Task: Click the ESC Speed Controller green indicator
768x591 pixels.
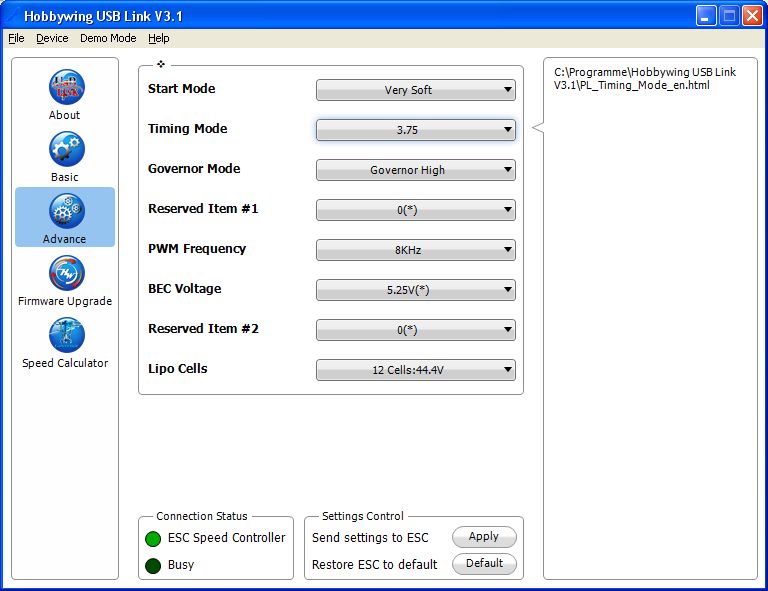Action: [x=153, y=539]
